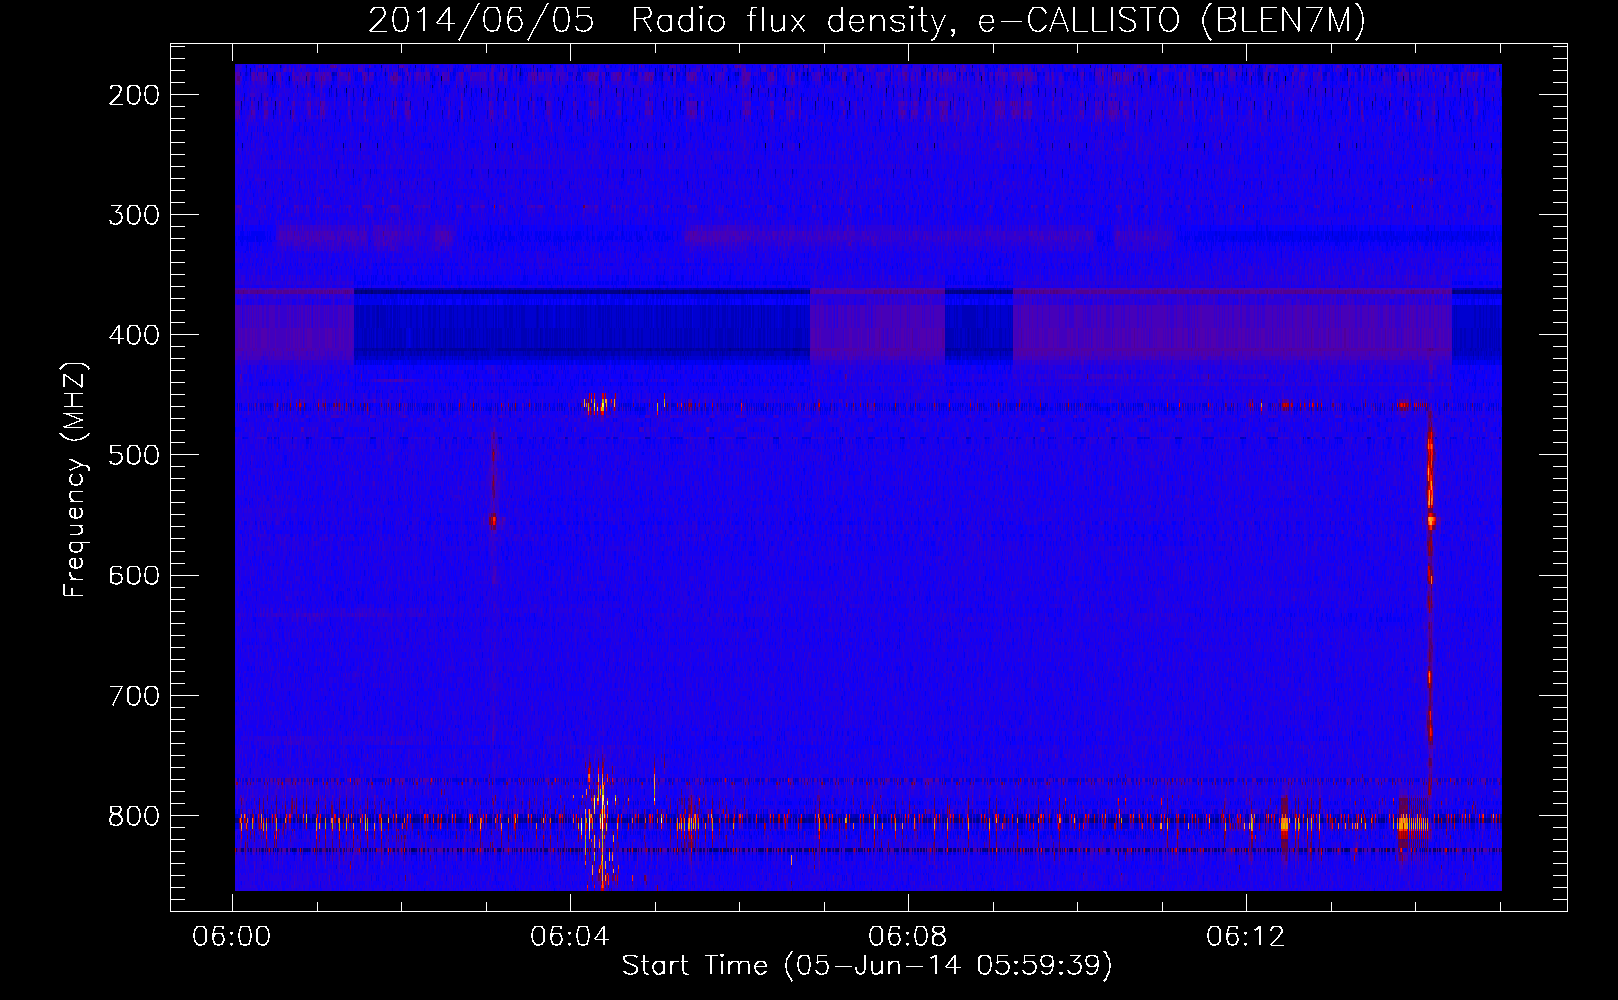Image resolution: width=1618 pixels, height=1000 pixels.
Task: Select the 300 frequency tick label
Action: tap(134, 215)
